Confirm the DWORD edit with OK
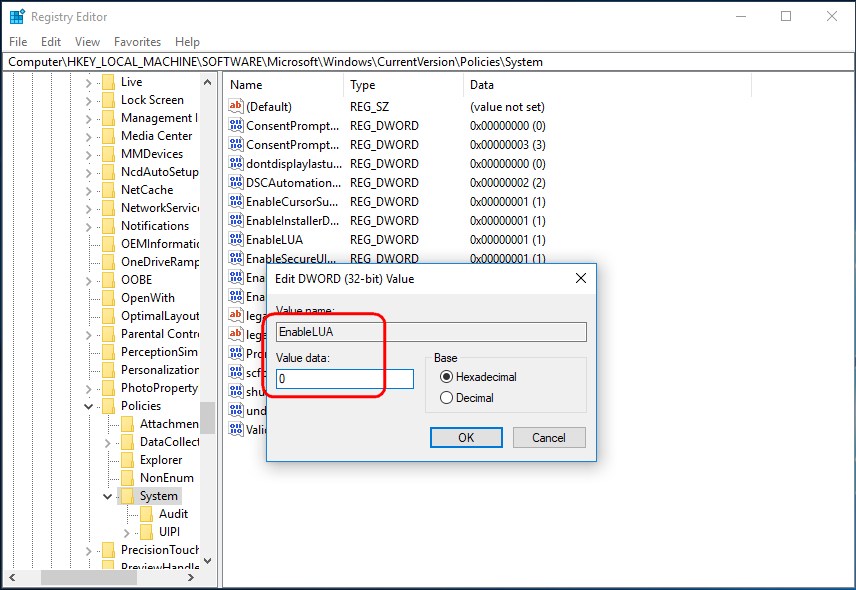Viewport: 856px width, 590px height. pyautogui.click(x=466, y=437)
